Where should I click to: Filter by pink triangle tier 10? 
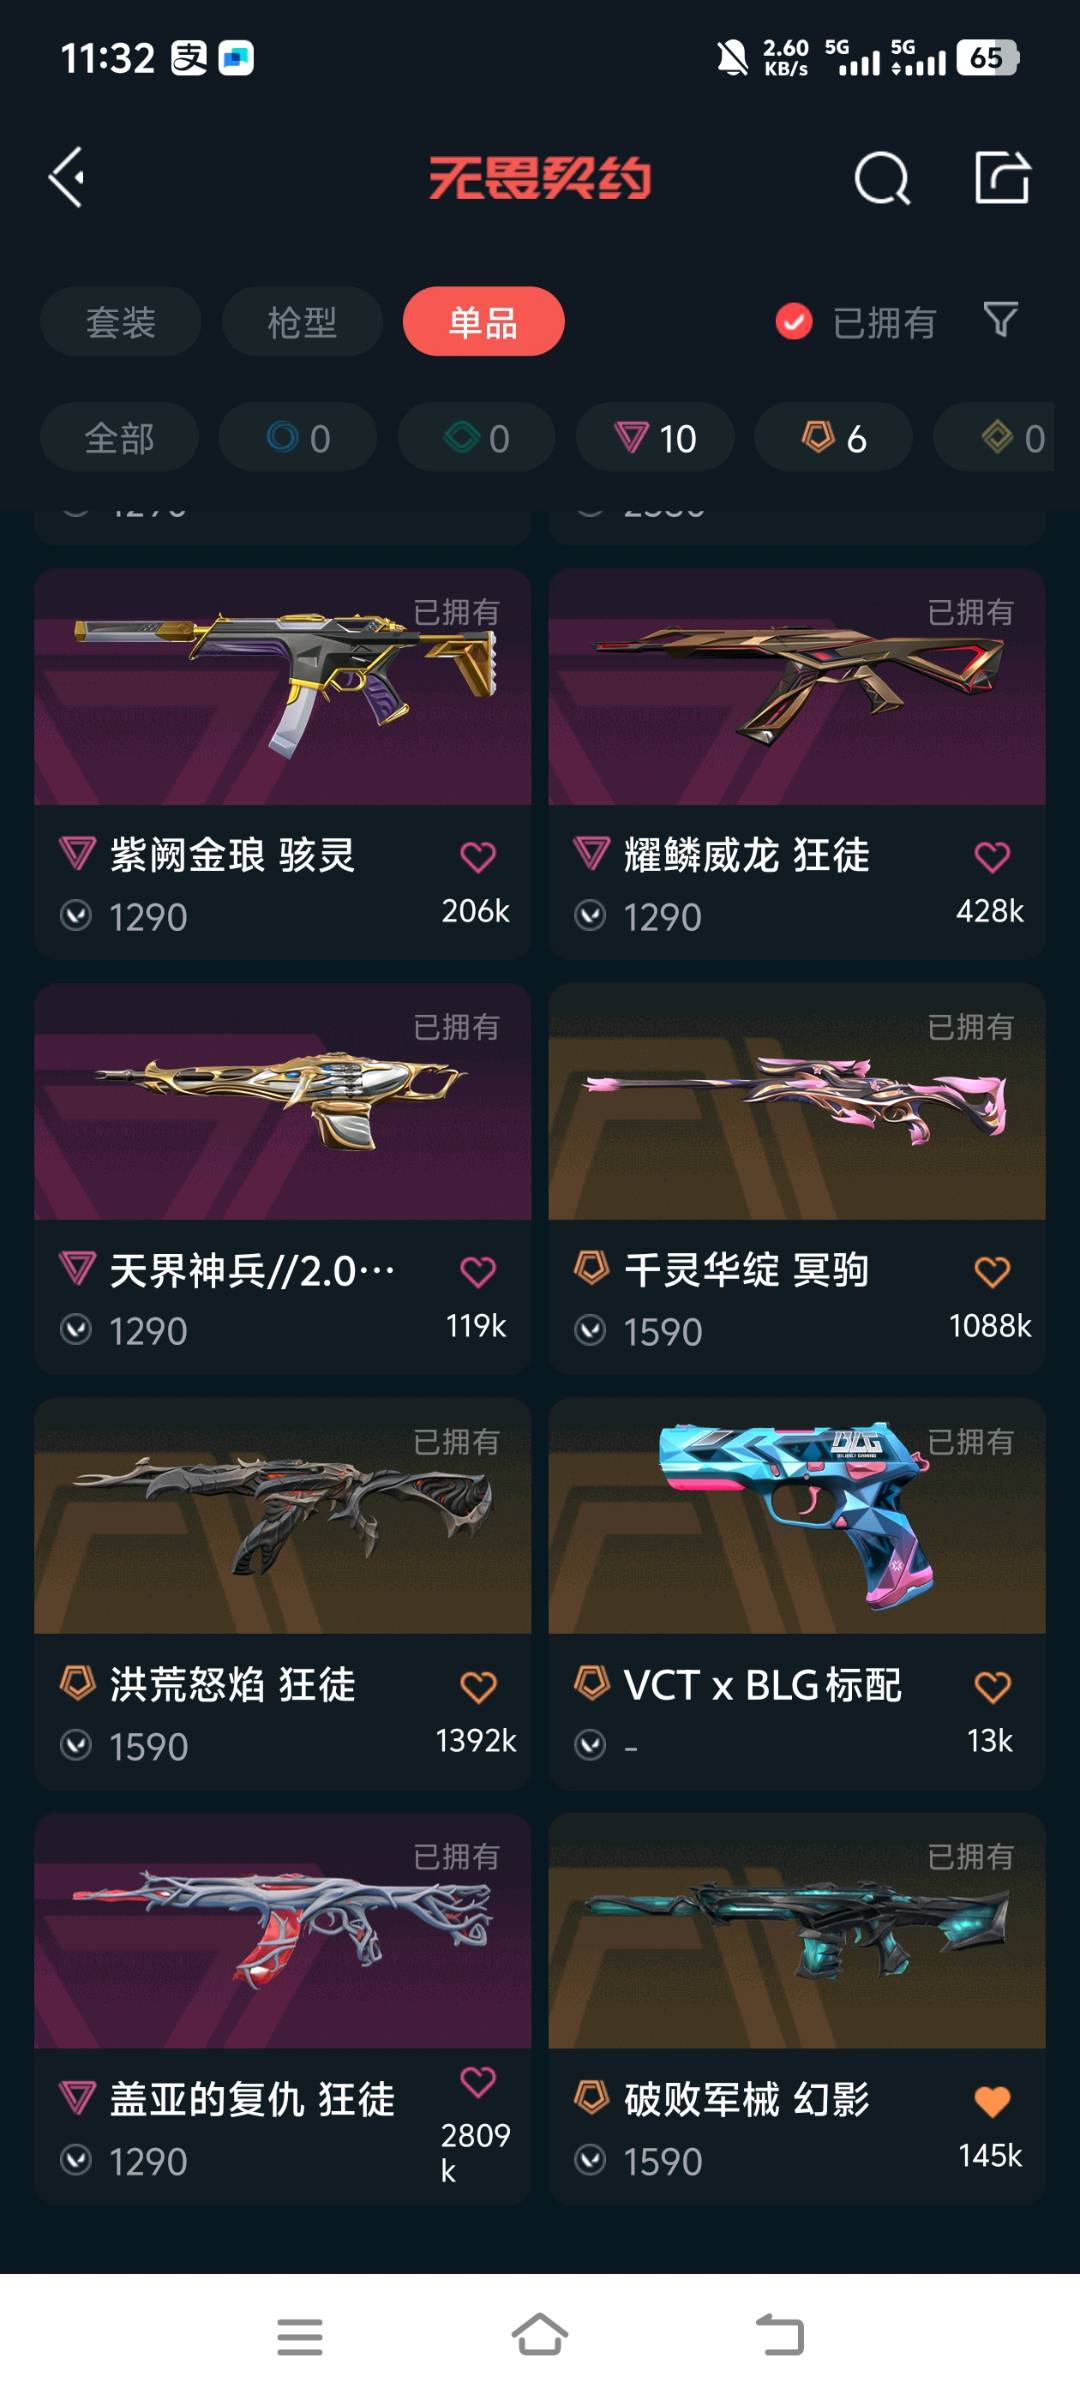tap(655, 438)
